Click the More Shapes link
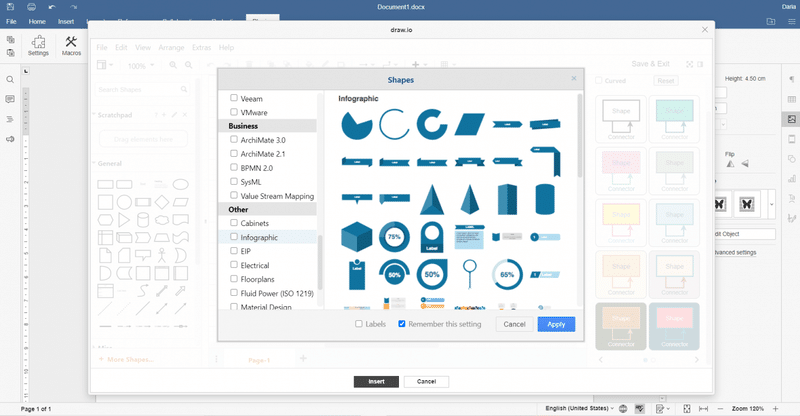The width and height of the screenshot is (800, 416). coord(127,359)
